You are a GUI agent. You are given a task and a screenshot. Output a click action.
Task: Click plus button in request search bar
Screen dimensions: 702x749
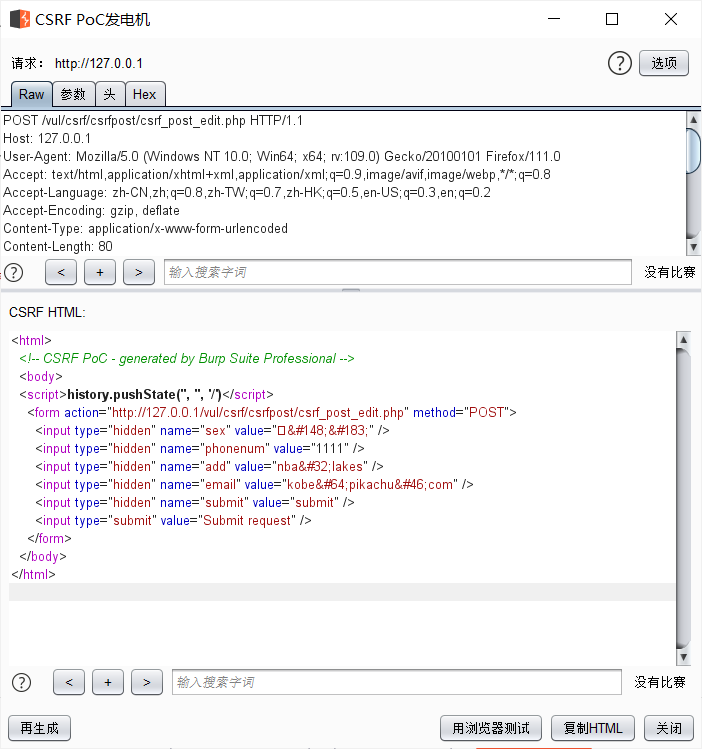point(100,272)
